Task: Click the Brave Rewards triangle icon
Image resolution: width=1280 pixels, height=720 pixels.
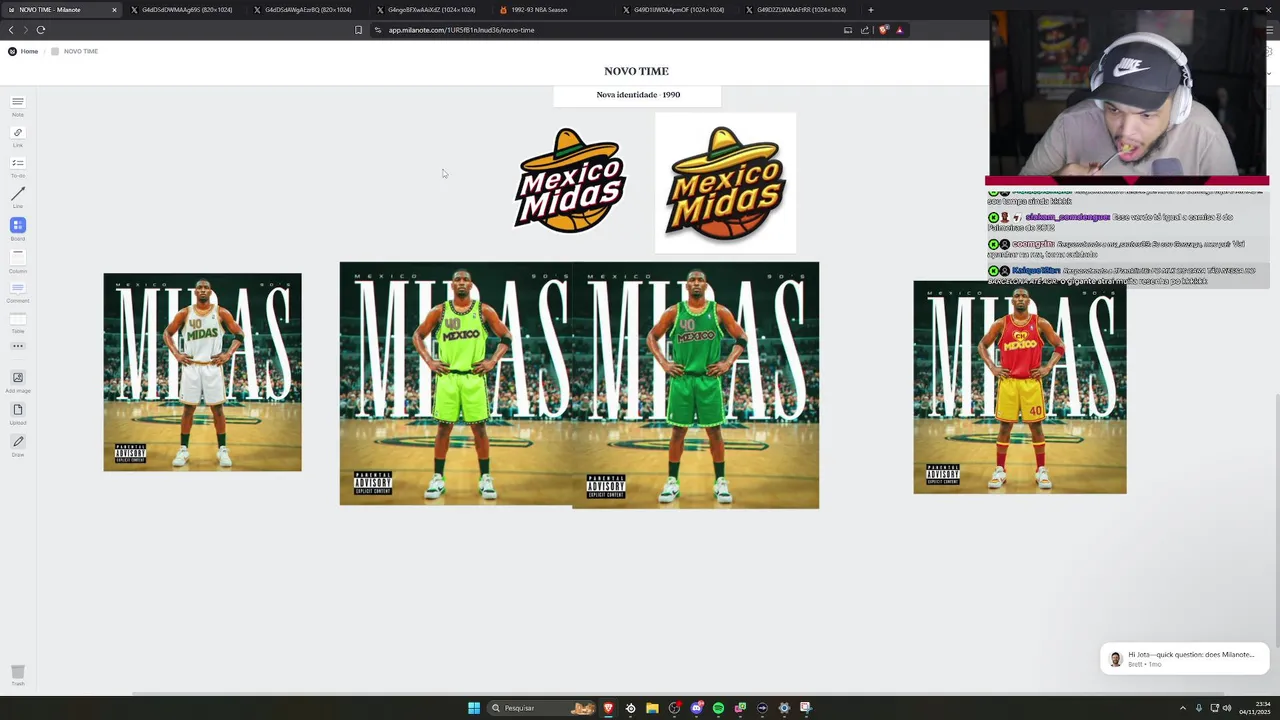Action: pyautogui.click(x=899, y=30)
